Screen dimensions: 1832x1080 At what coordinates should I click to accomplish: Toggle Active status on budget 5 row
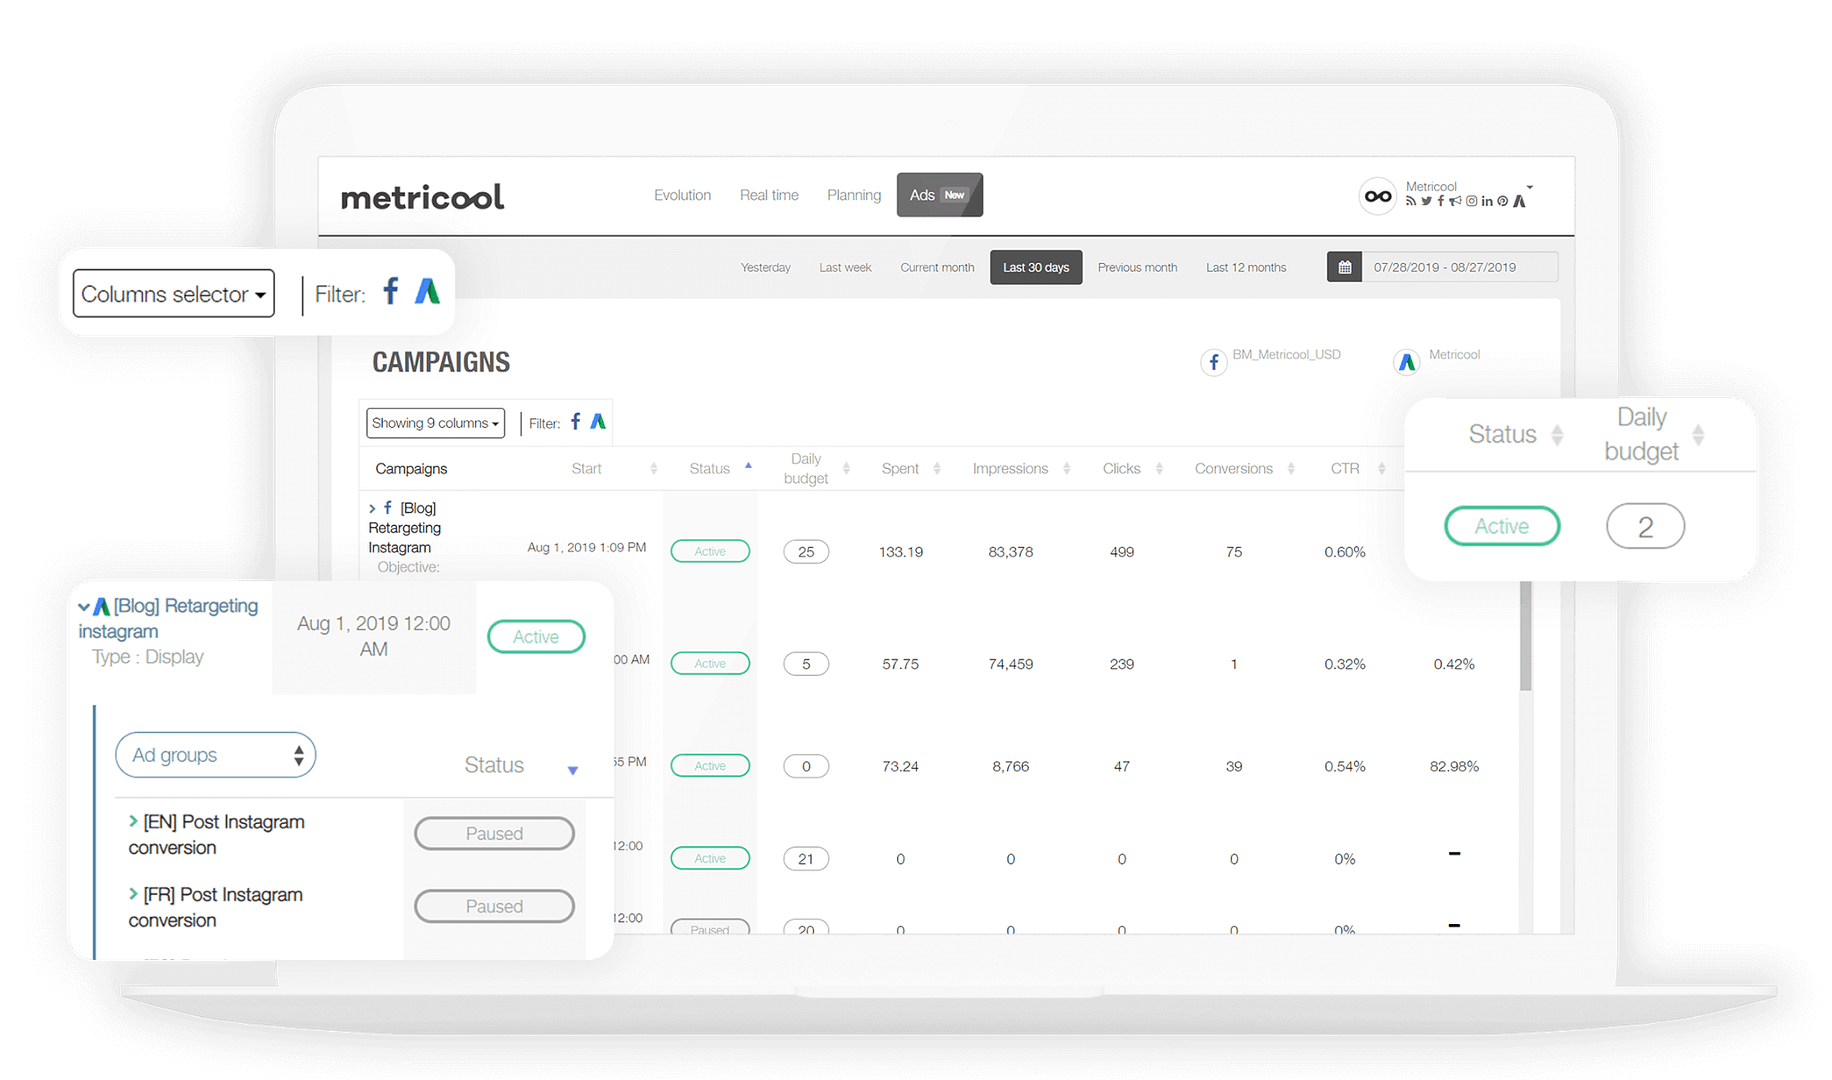click(x=710, y=663)
